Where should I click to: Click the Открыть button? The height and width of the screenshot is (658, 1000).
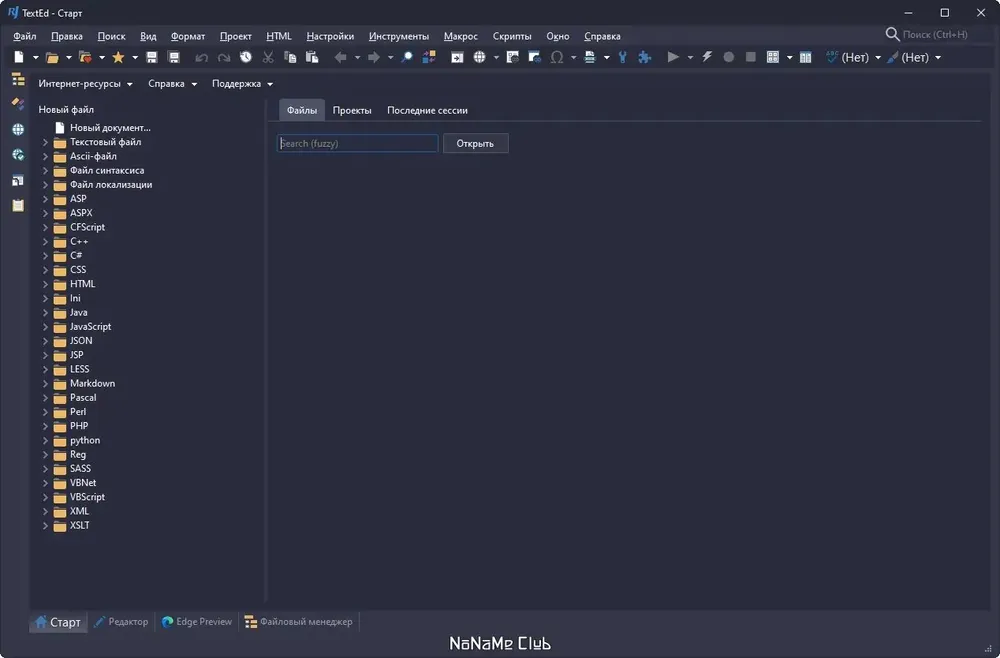[476, 143]
